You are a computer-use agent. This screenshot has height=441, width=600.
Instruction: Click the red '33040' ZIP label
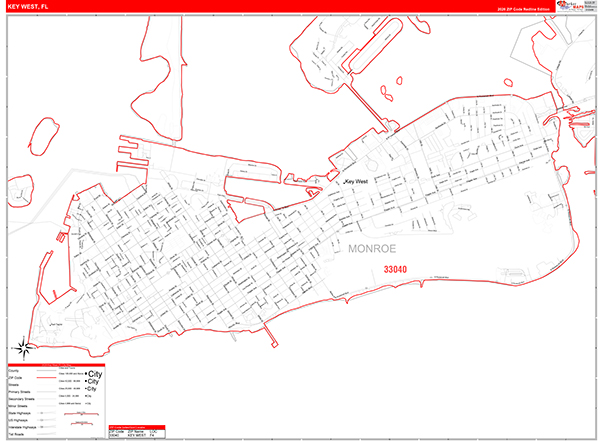[395, 270]
